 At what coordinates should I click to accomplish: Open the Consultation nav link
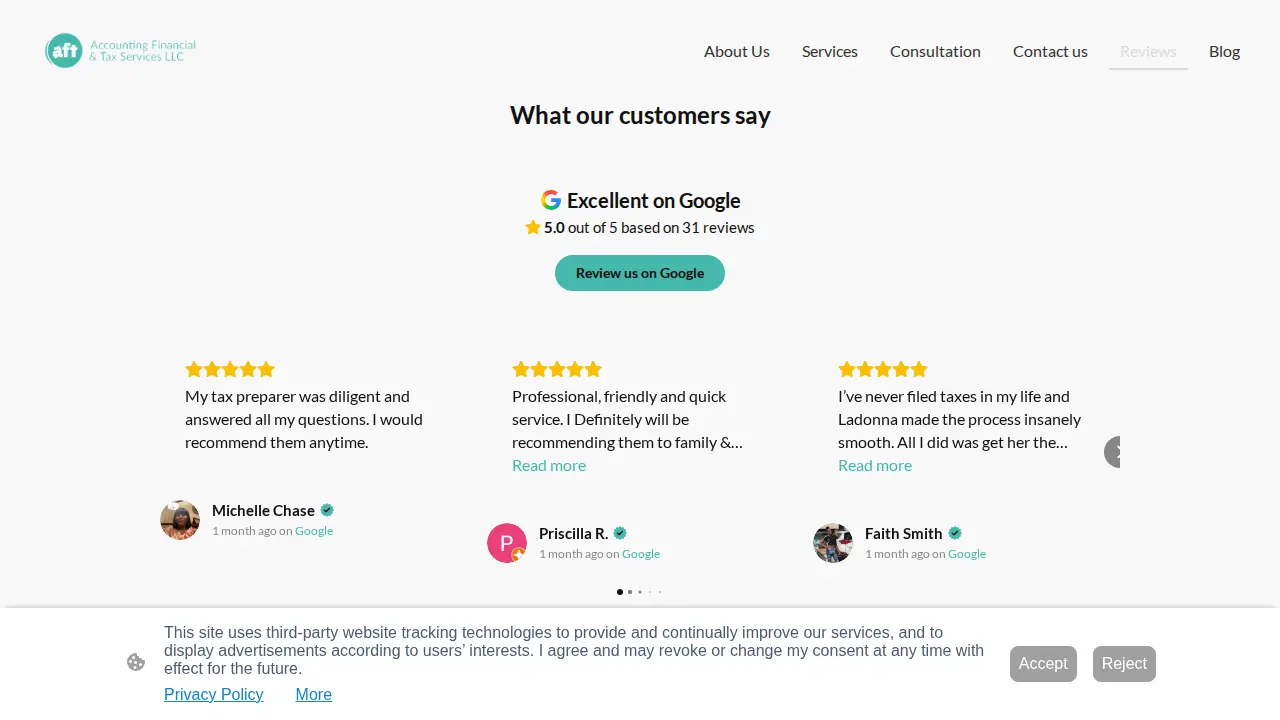coord(935,51)
